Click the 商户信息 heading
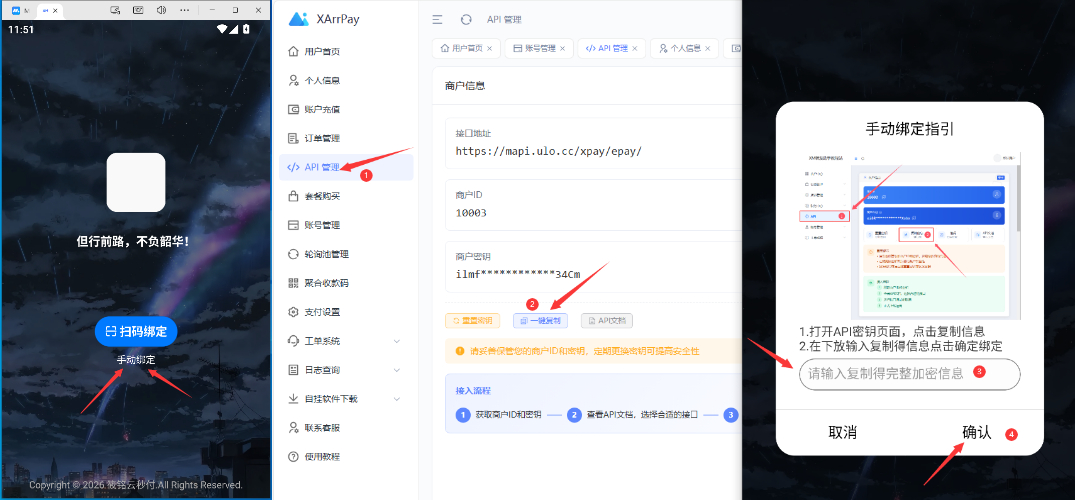The height and width of the screenshot is (500, 1075). tap(465, 86)
